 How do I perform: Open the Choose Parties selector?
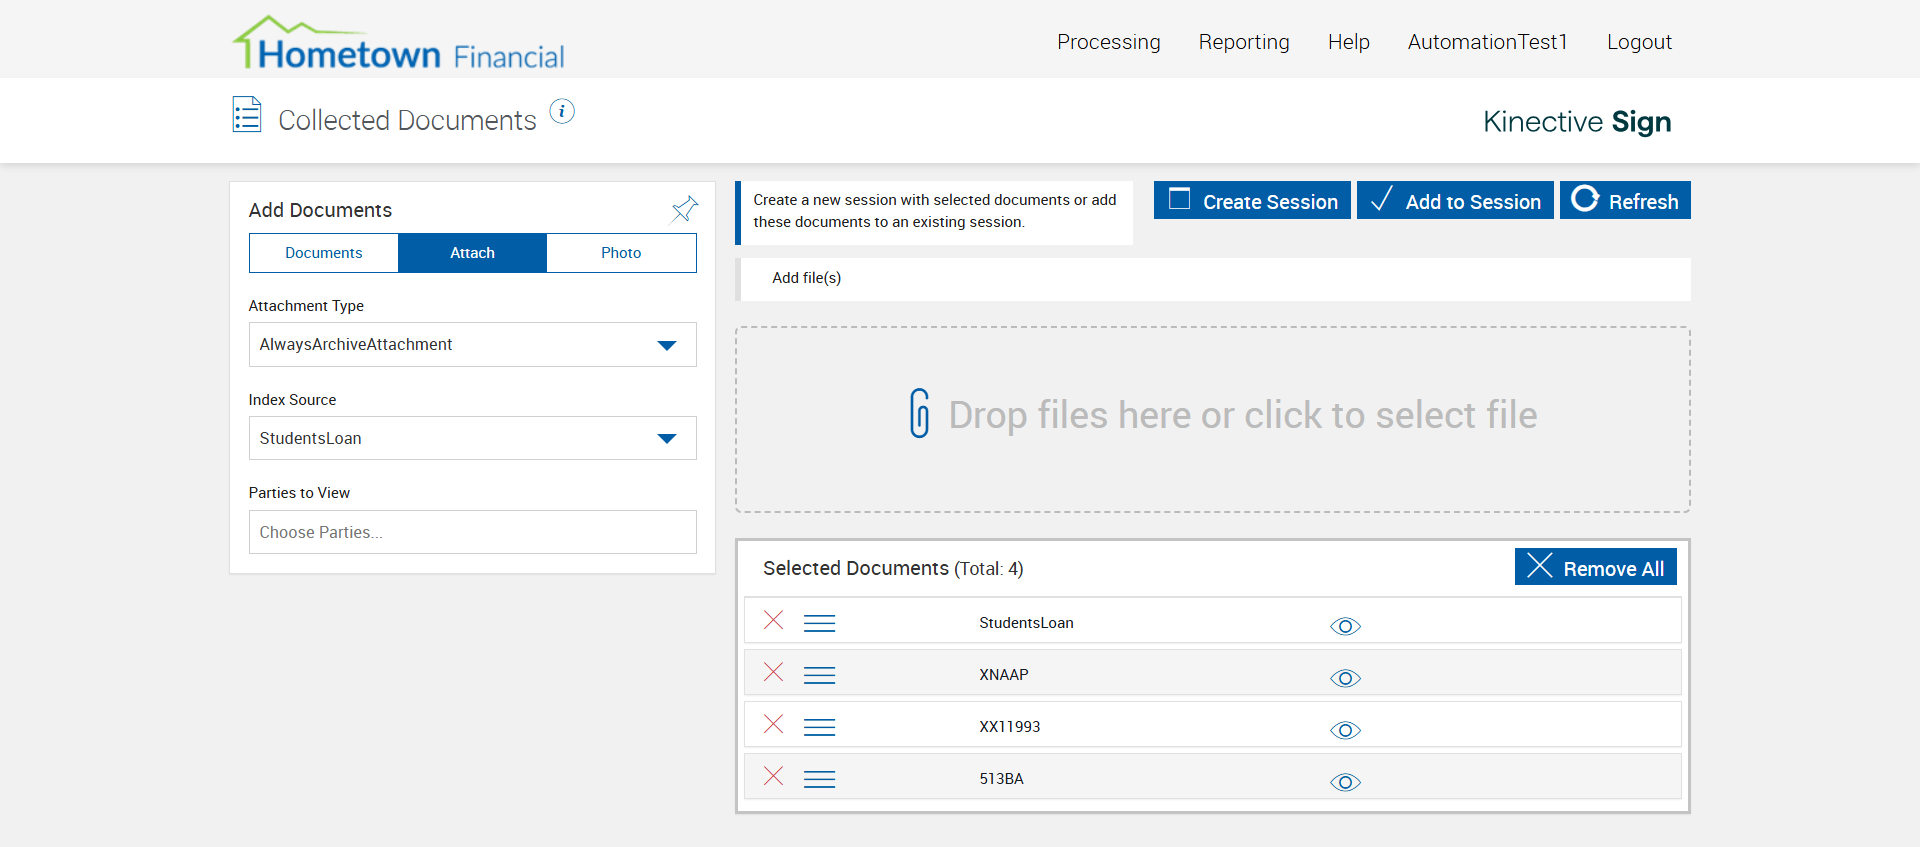tap(472, 532)
